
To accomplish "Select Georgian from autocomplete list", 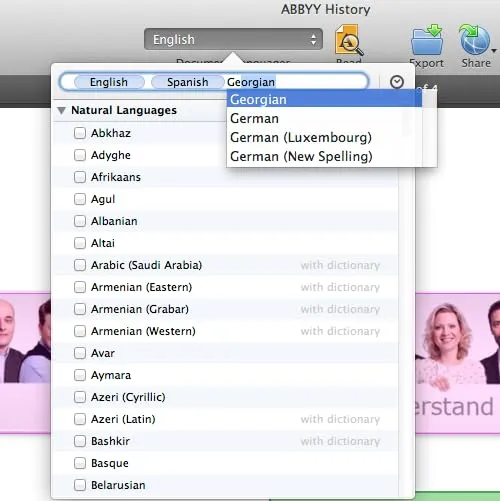I will [324, 99].
